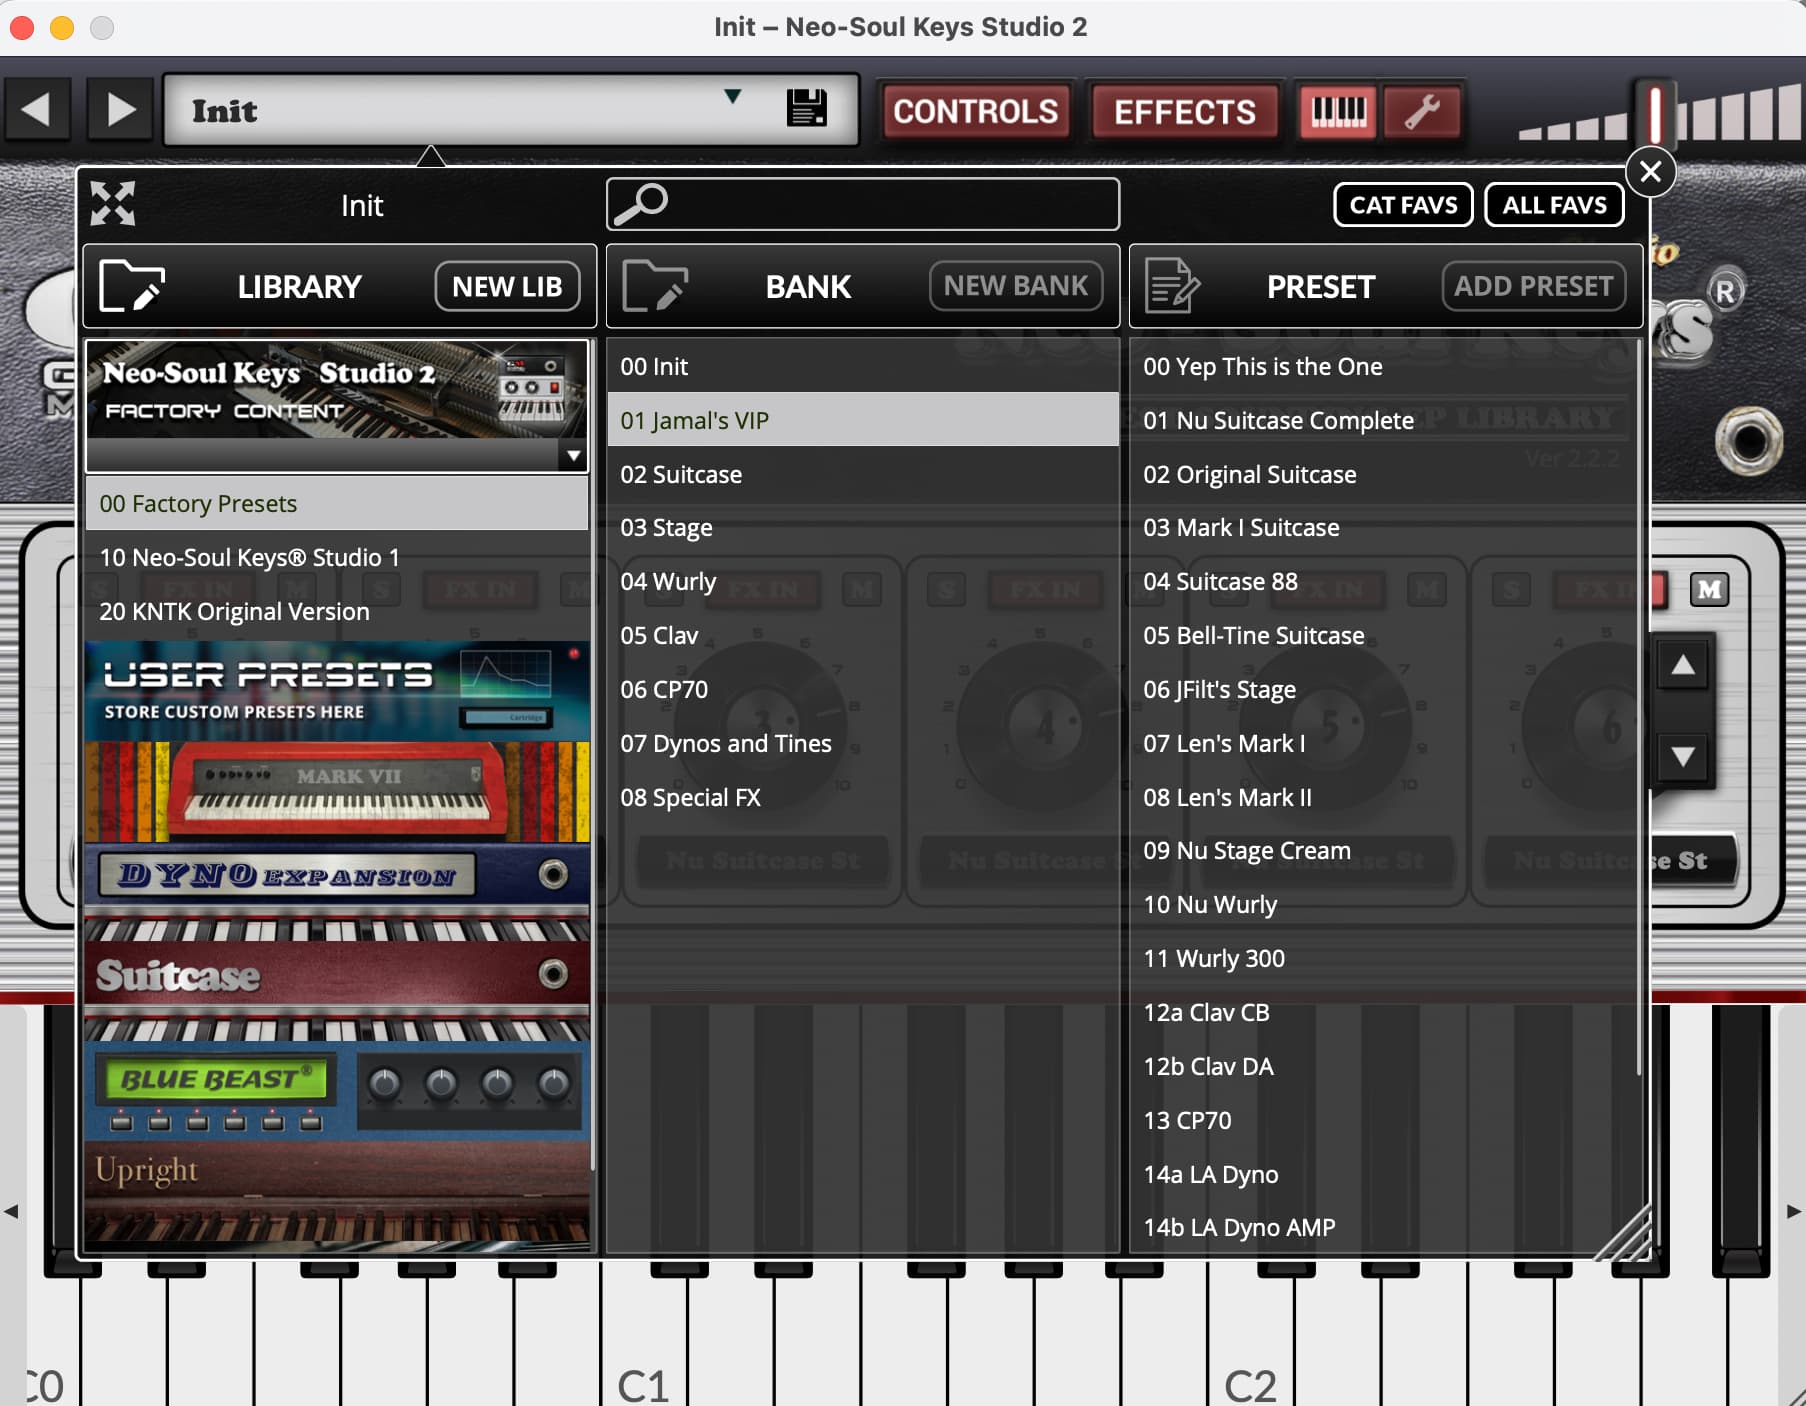
Task: Open the preset name dropdown arrow
Action: click(x=733, y=96)
